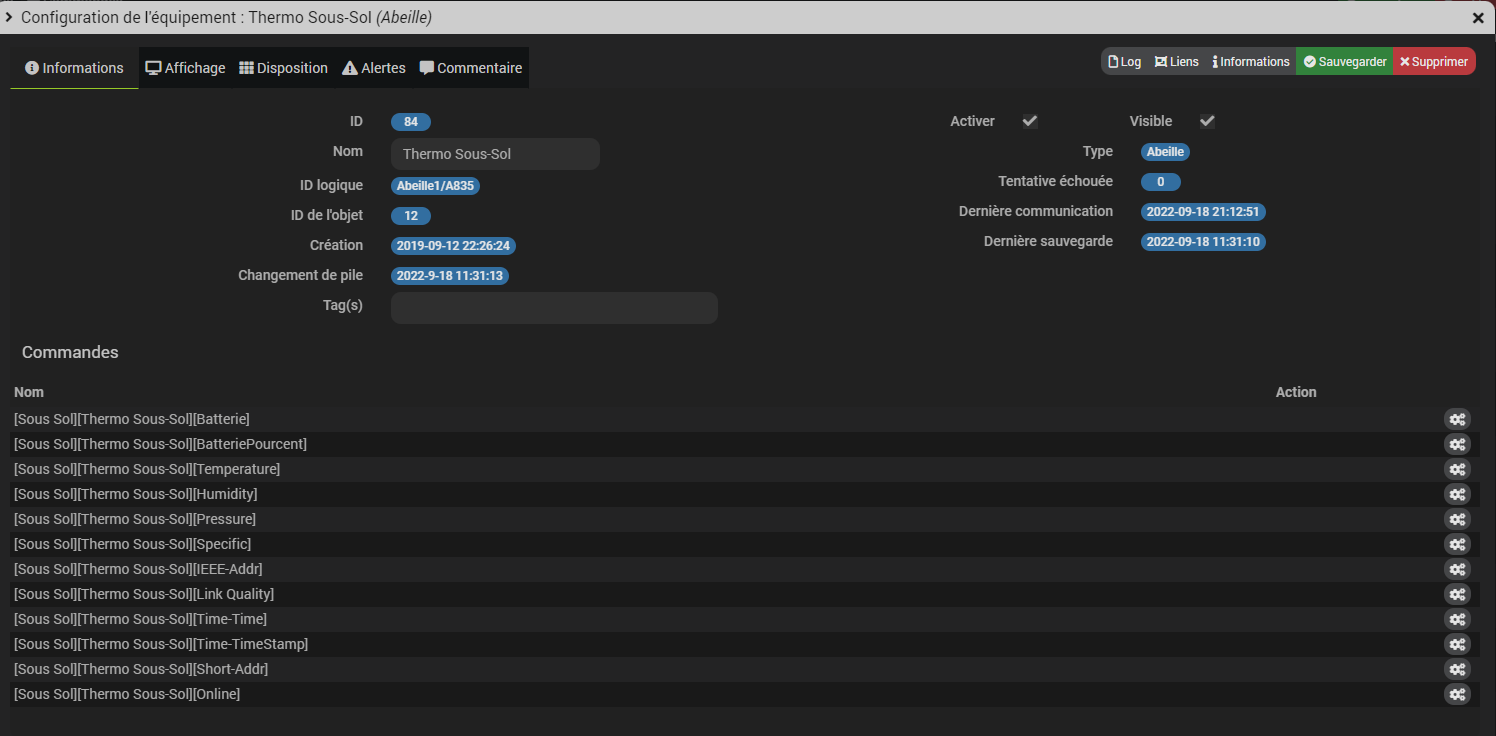The image size is (1496, 736).
Task: Click the Action column header
Action: pos(1296,392)
